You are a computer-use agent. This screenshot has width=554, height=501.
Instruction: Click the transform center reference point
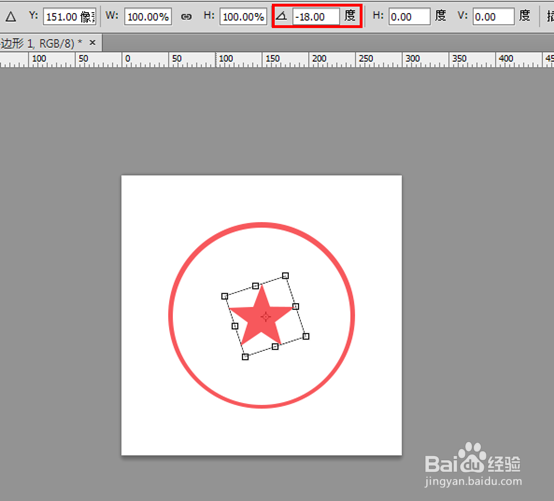click(x=266, y=317)
